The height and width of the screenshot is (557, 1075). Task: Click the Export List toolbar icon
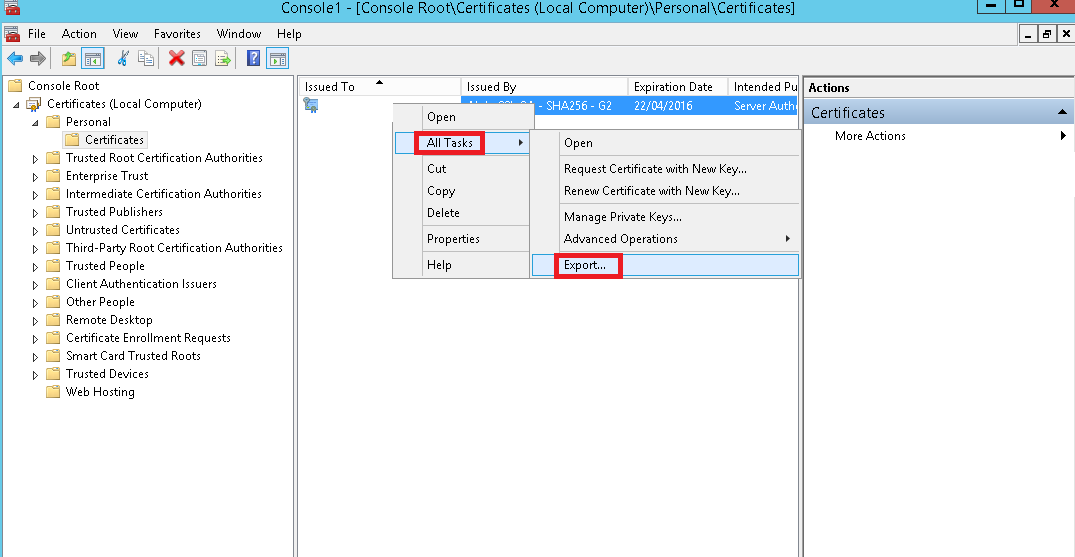point(222,58)
